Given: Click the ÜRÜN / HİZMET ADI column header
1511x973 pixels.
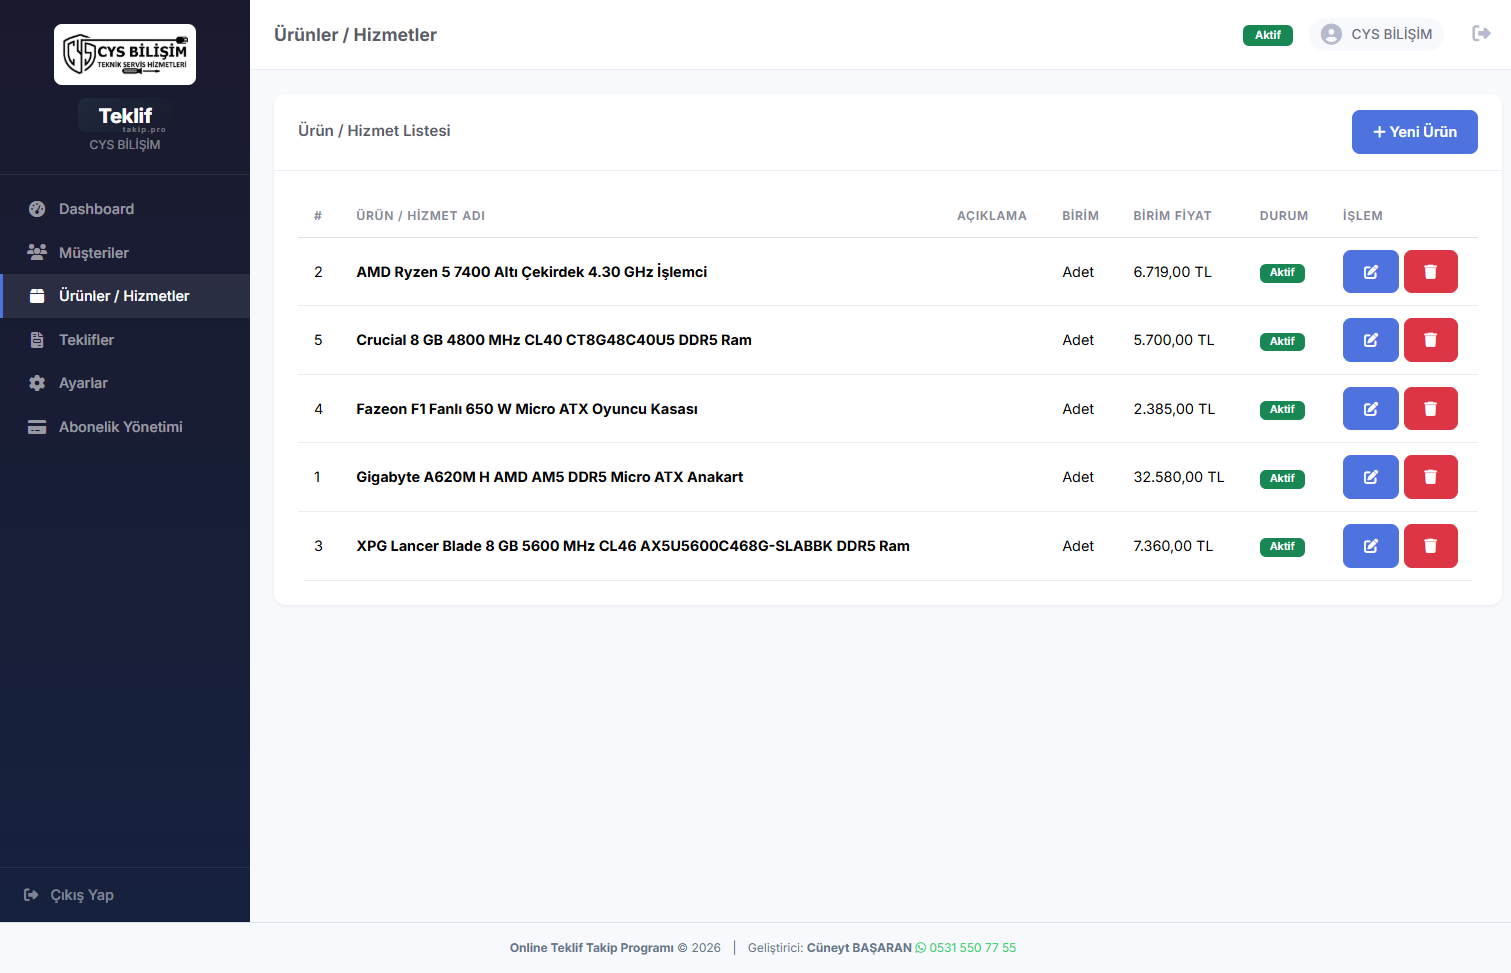Looking at the screenshot, I should point(421,216).
